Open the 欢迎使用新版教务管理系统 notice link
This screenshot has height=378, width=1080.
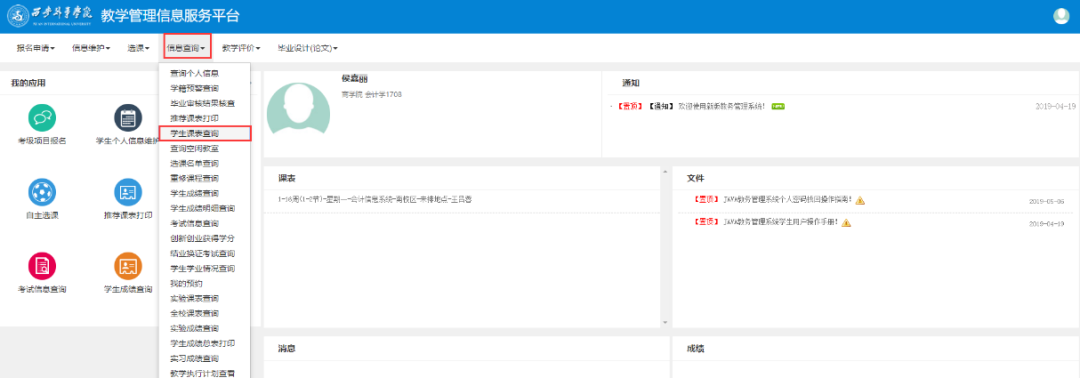click(x=721, y=106)
